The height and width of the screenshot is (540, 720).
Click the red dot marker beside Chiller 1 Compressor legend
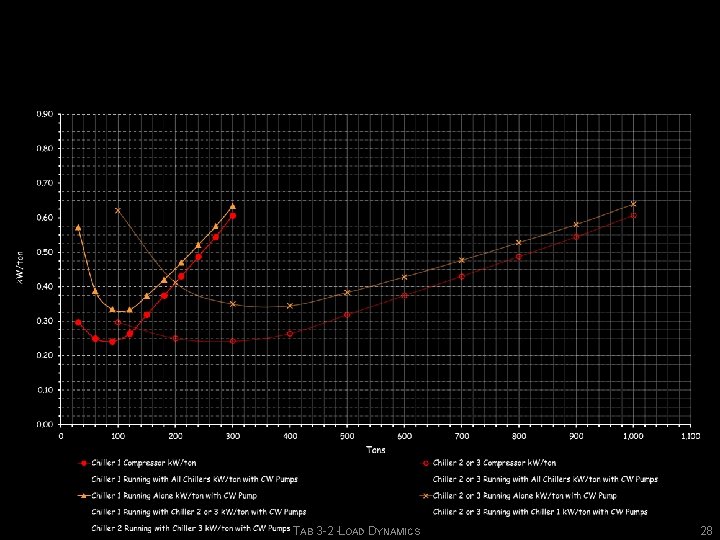(x=84, y=463)
